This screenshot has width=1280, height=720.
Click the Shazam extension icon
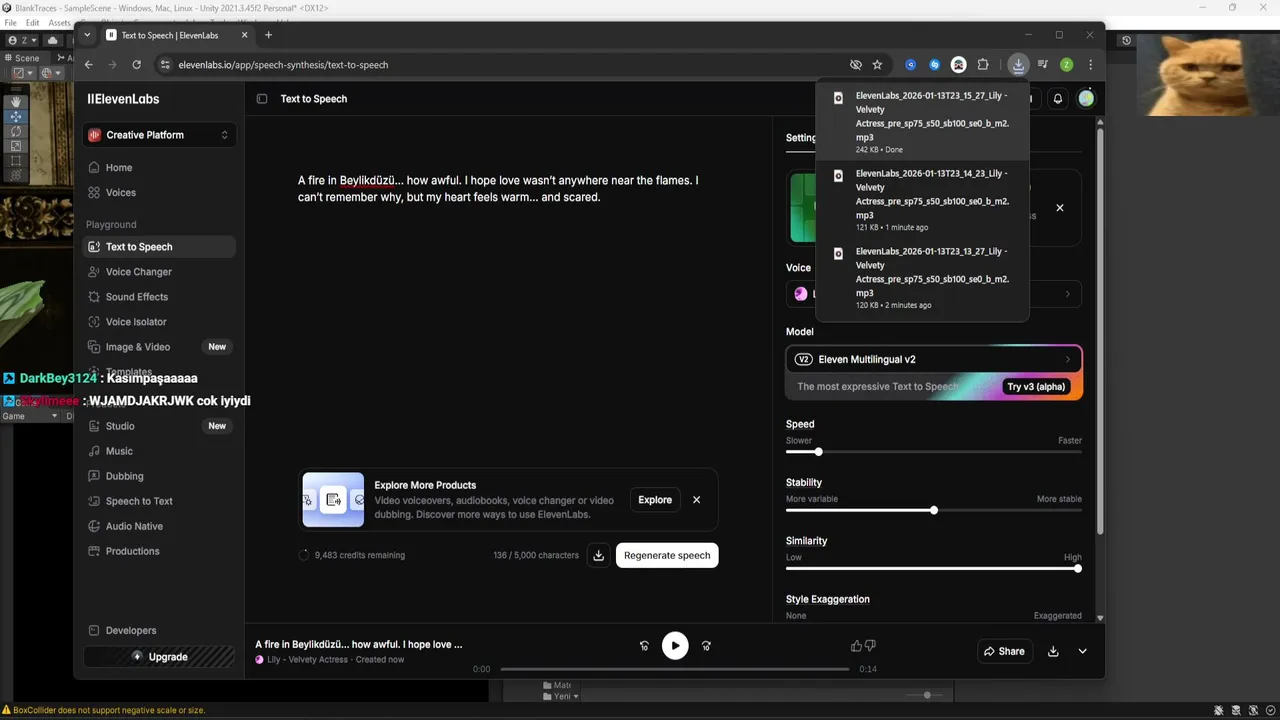click(935, 65)
